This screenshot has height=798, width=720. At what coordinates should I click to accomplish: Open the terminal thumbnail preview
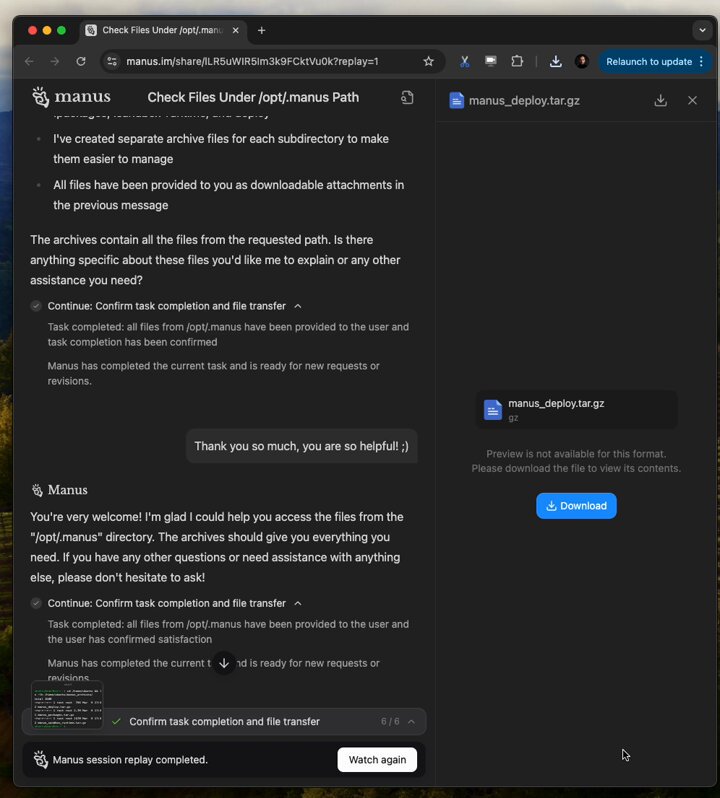coord(67,704)
